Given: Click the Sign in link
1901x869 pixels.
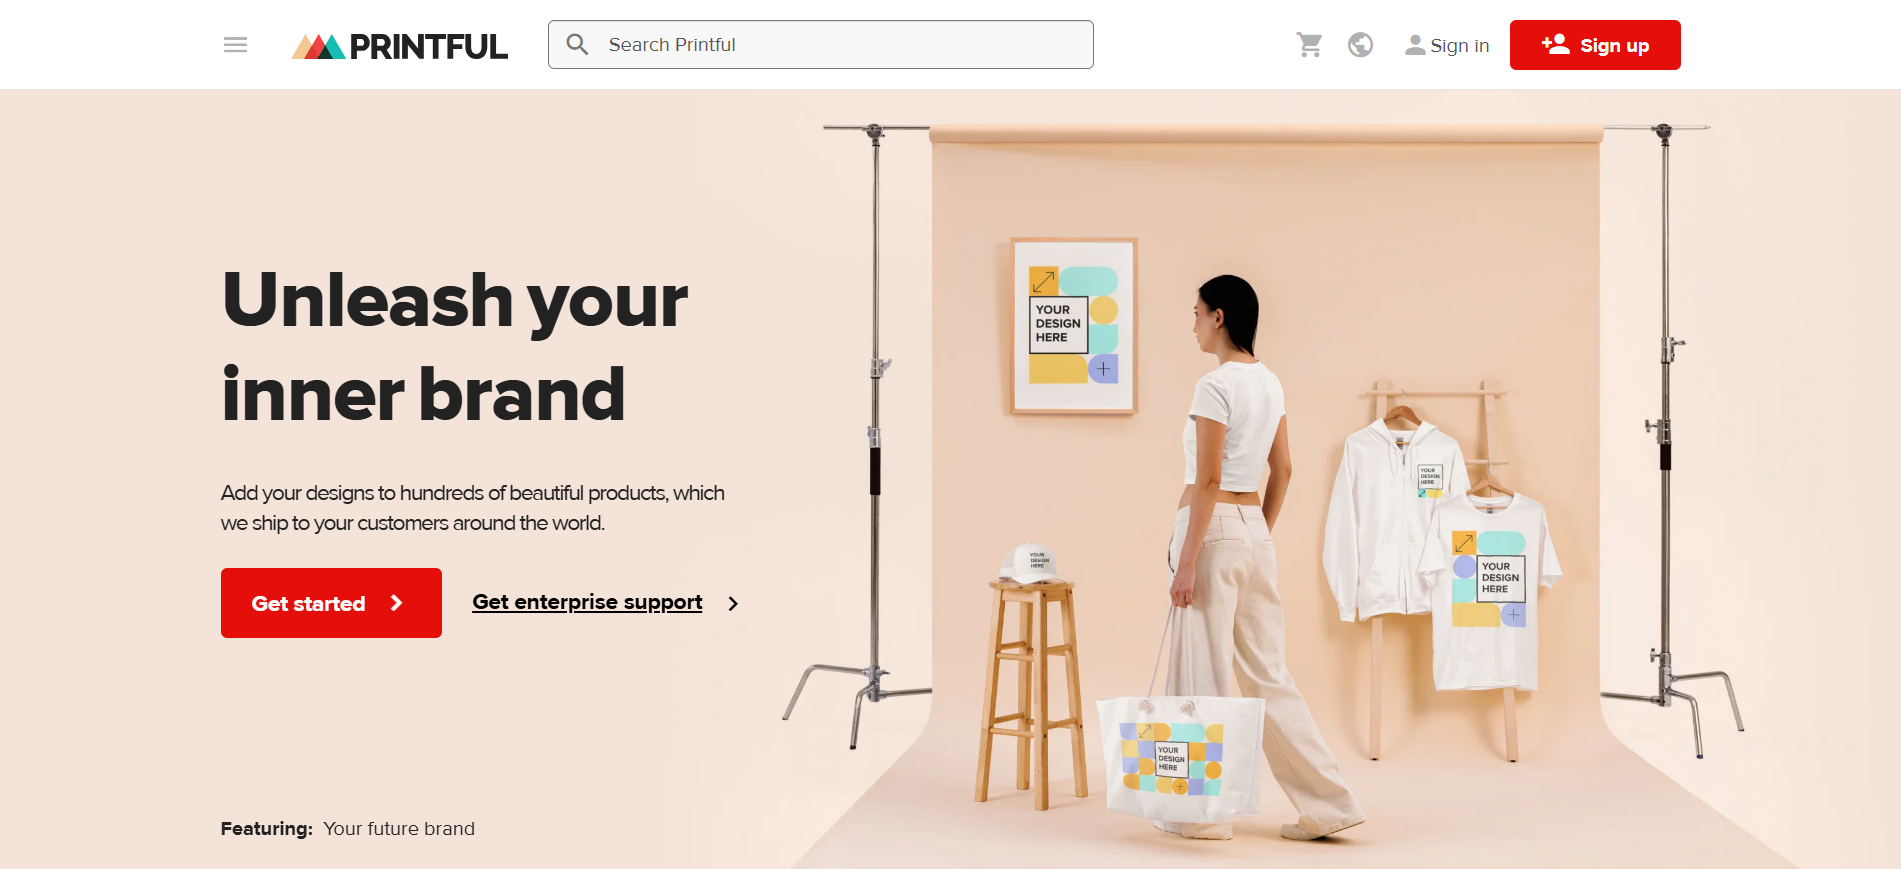Looking at the screenshot, I should [x=1447, y=45].
